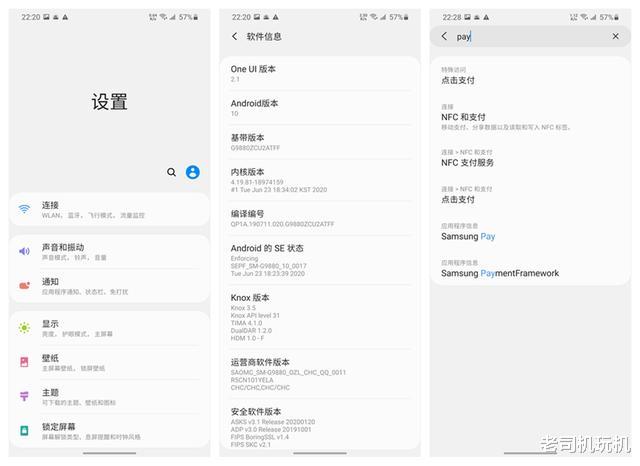
Task: Open 锁定屏幕 settings
Action: tap(109, 430)
